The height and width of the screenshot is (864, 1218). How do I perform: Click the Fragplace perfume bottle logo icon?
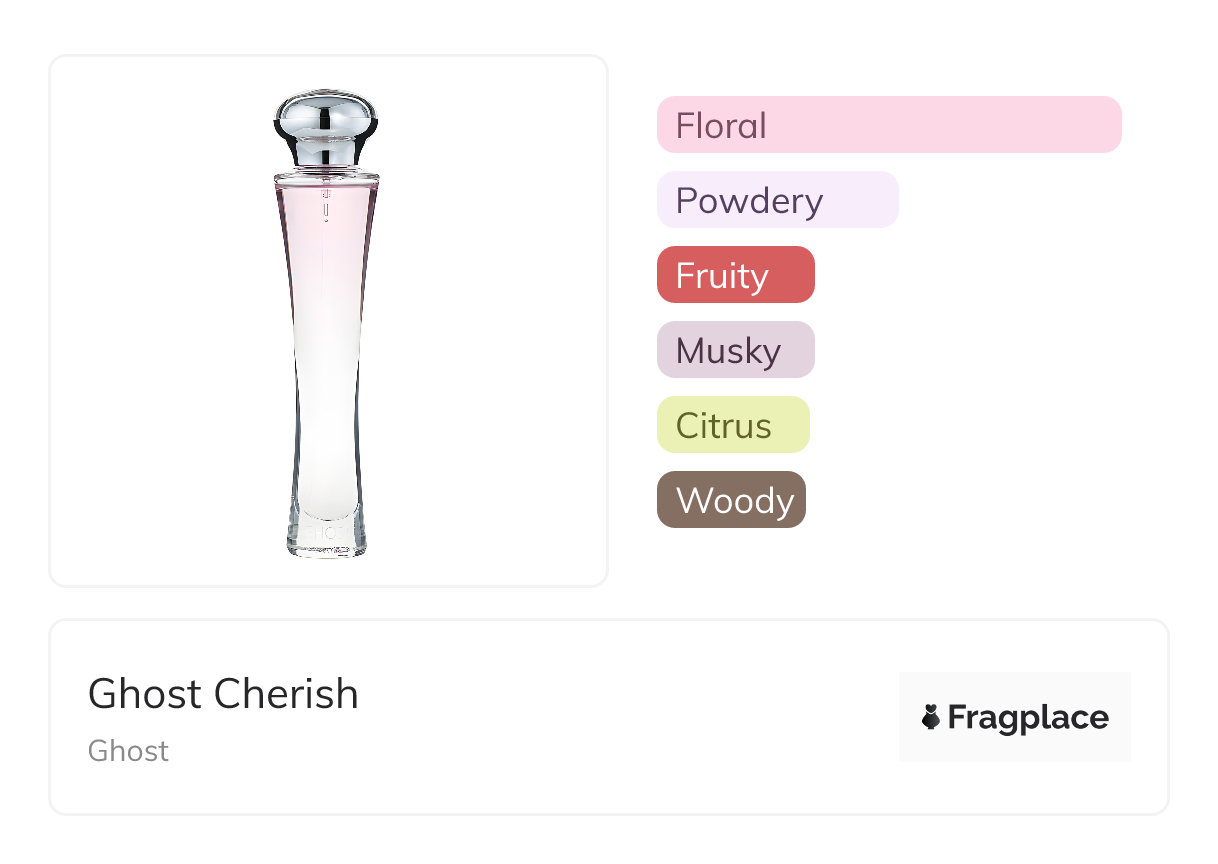tap(931, 717)
